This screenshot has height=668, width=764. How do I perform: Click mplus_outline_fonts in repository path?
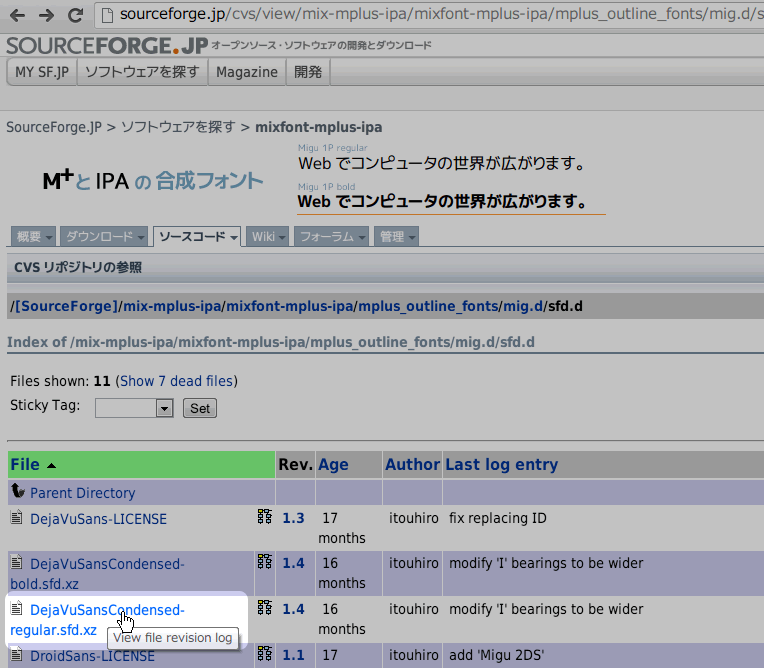tap(428, 306)
